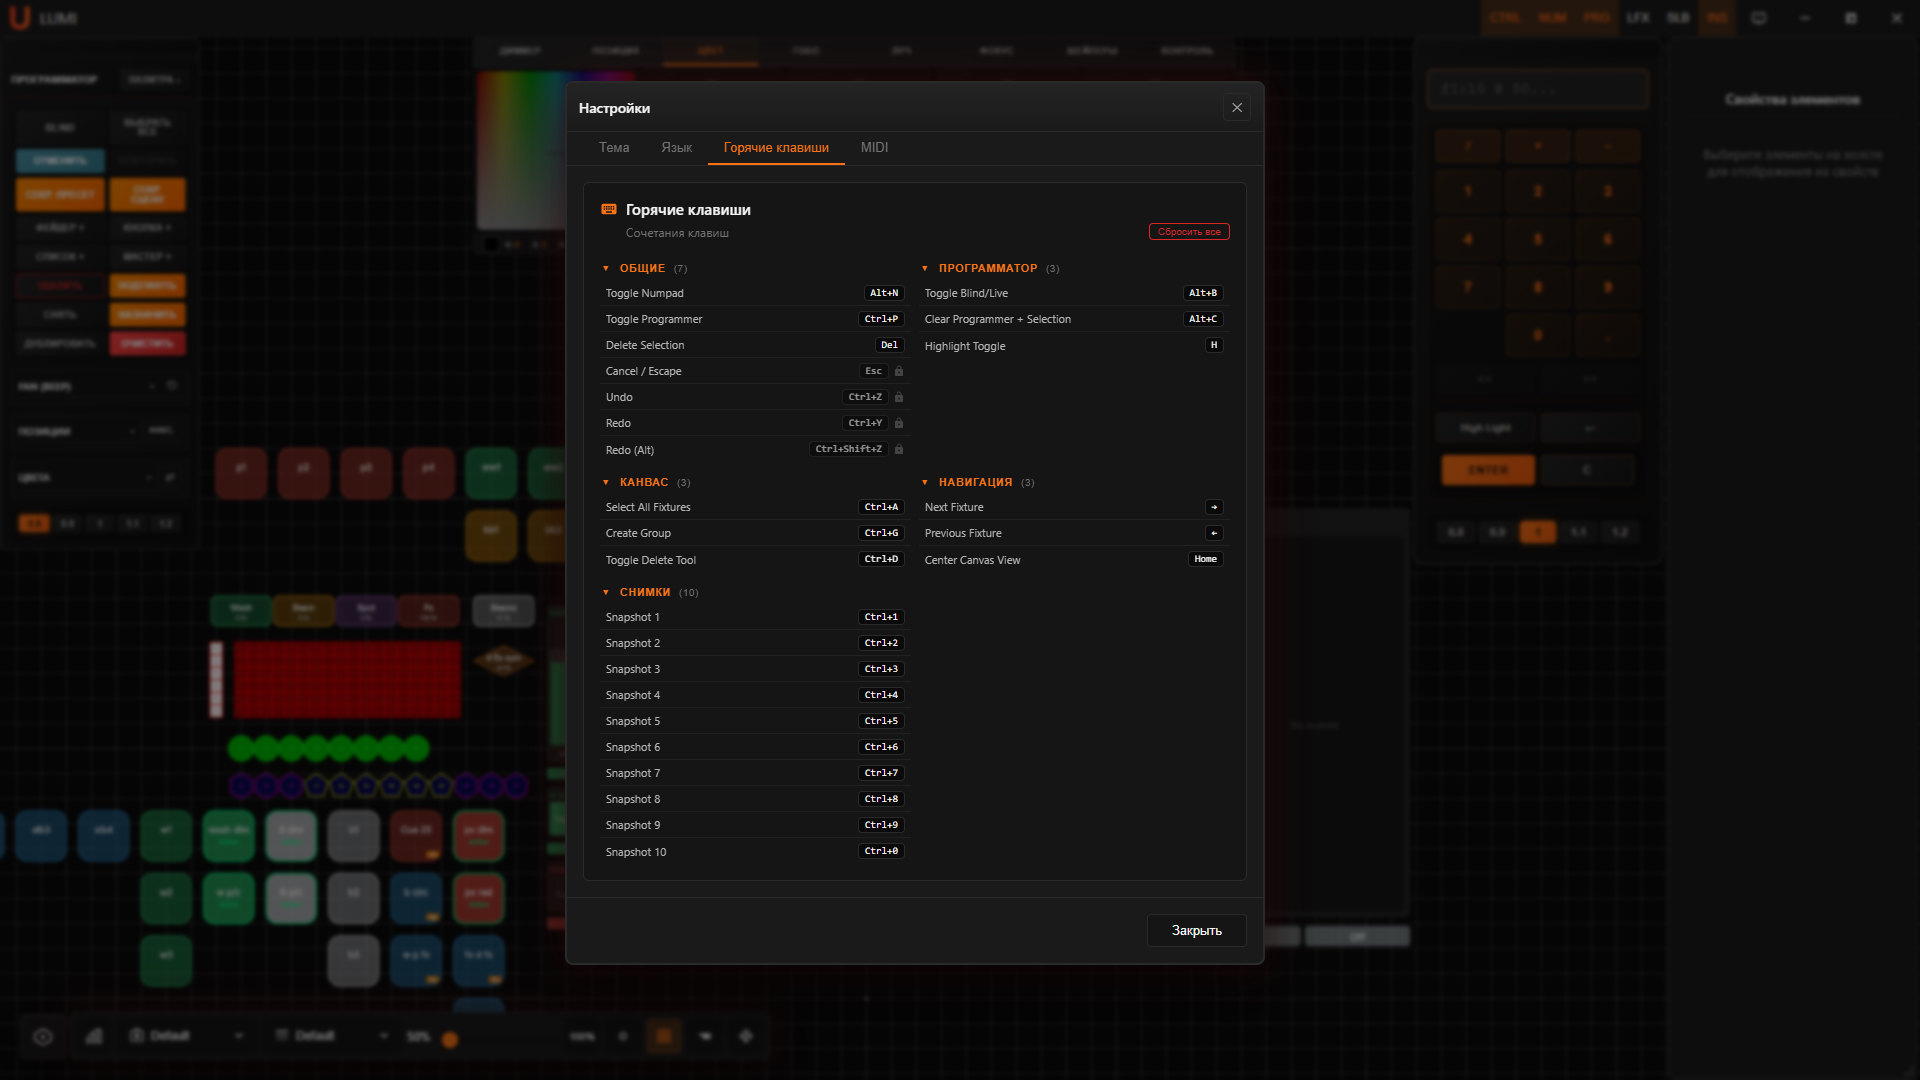The width and height of the screenshot is (1920, 1080).
Task: Edit the Ctrl+G shortcut for Create Group
Action: [x=881, y=533]
